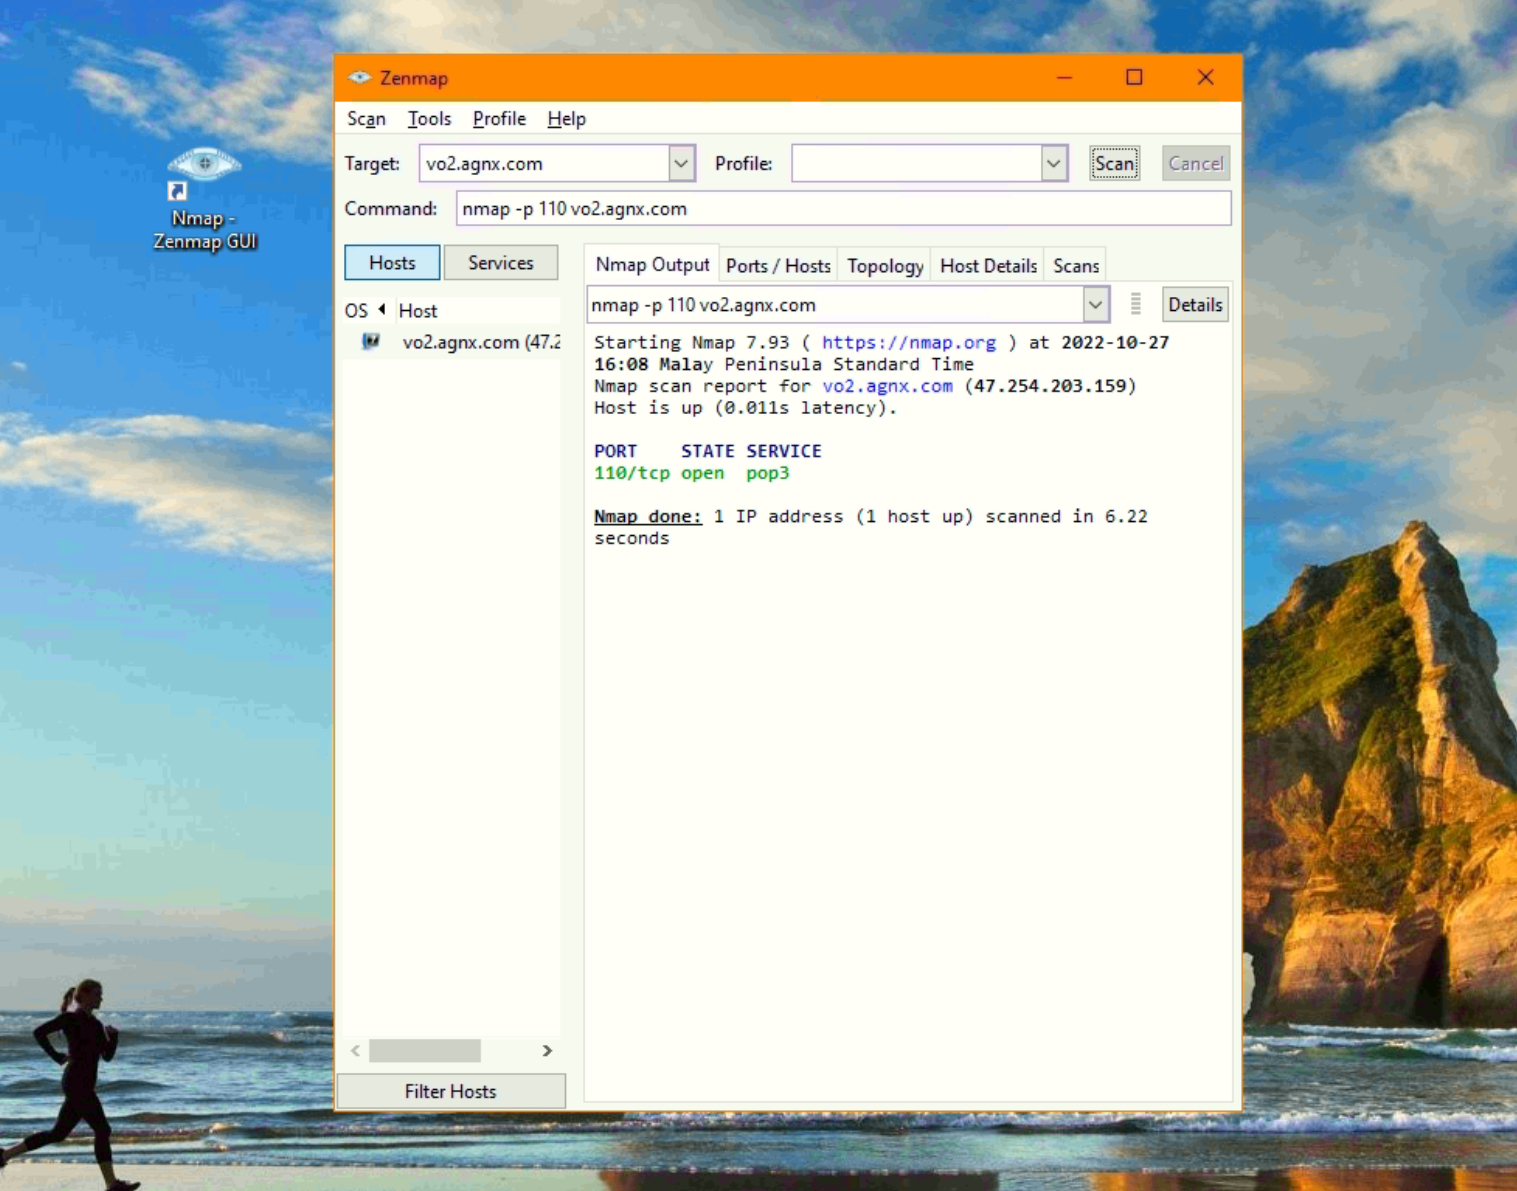The width and height of the screenshot is (1517, 1191).
Task: Expand the Profile dropdown list
Action: (x=1053, y=163)
